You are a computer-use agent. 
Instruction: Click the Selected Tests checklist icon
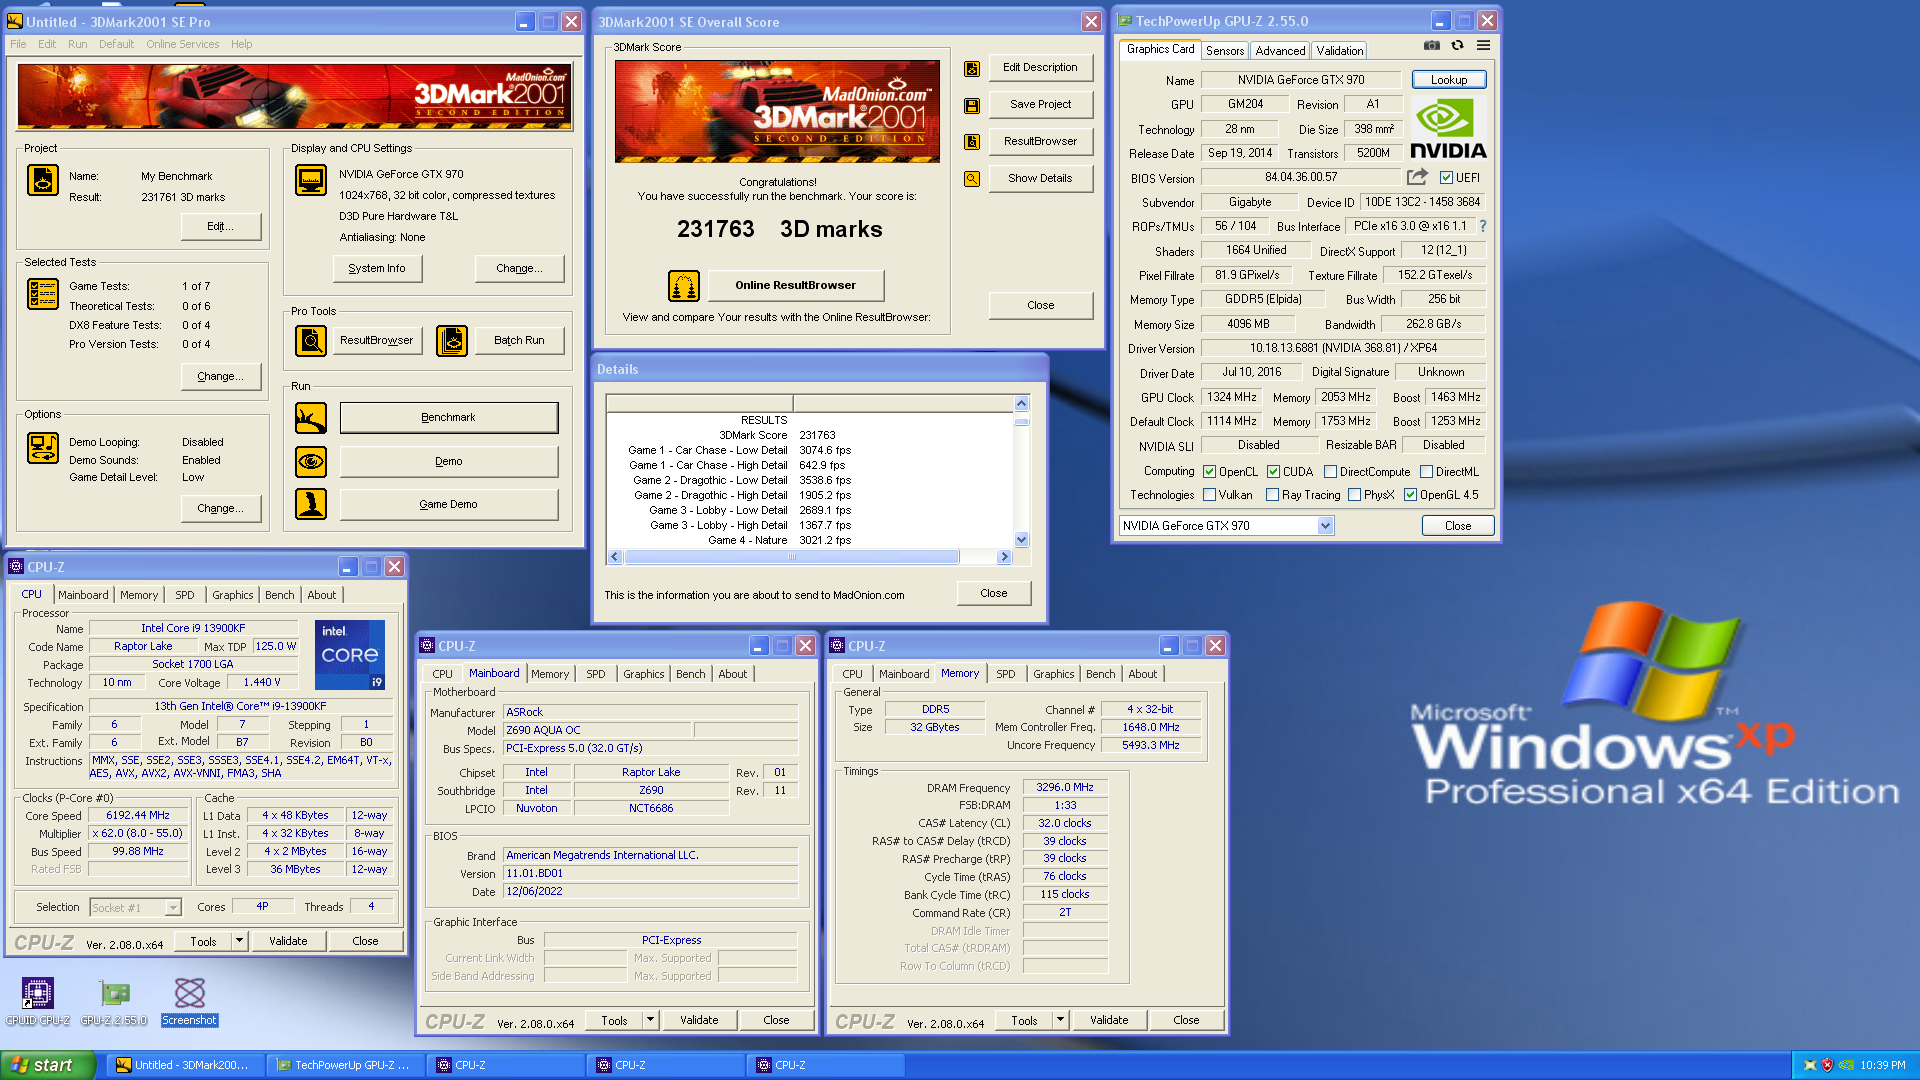click(x=43, y=294)
